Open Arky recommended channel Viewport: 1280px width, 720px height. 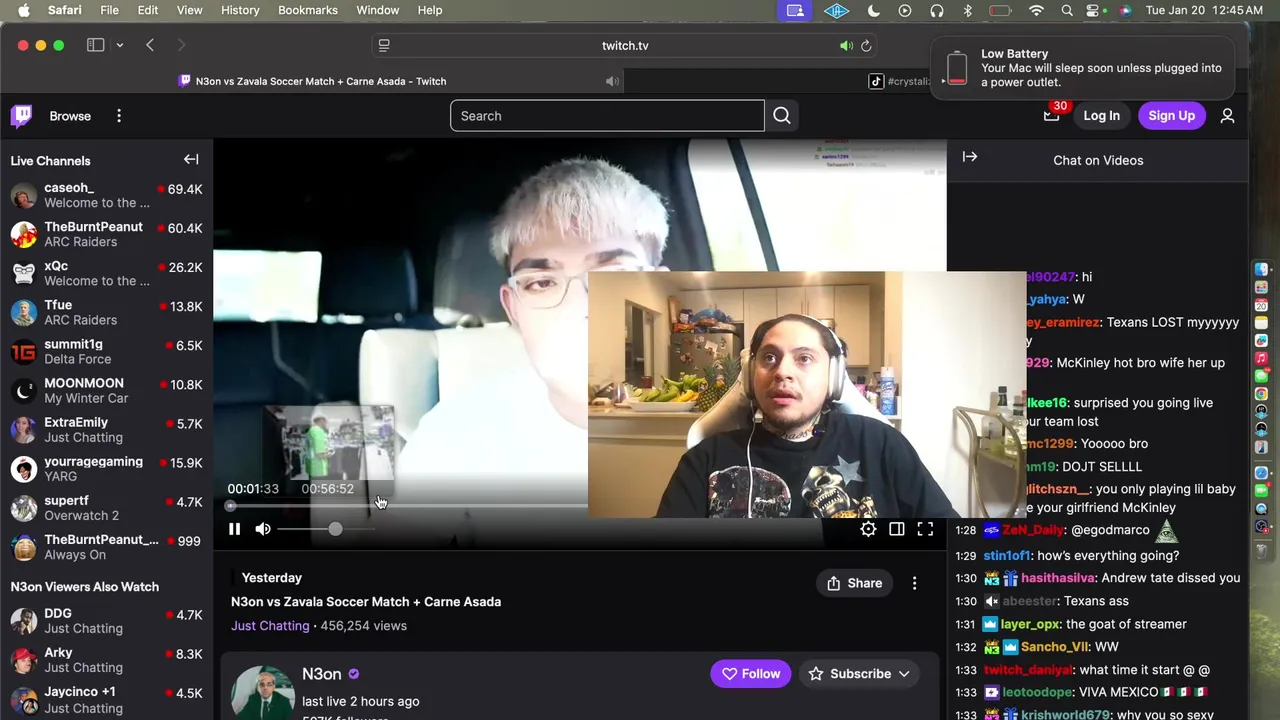106,660
